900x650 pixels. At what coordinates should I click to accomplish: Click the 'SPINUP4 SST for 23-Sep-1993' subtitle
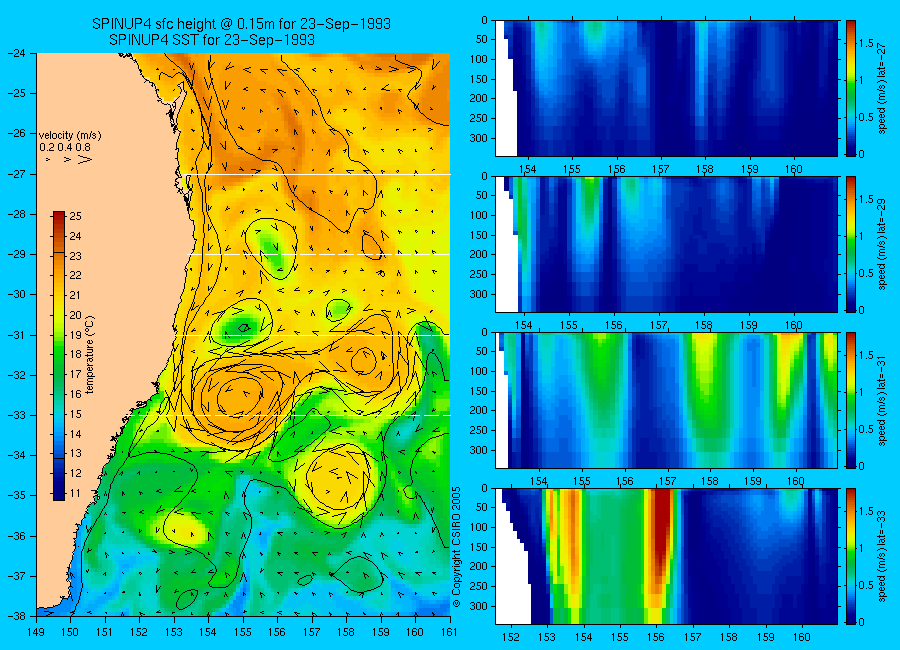(x=212, y=40)
